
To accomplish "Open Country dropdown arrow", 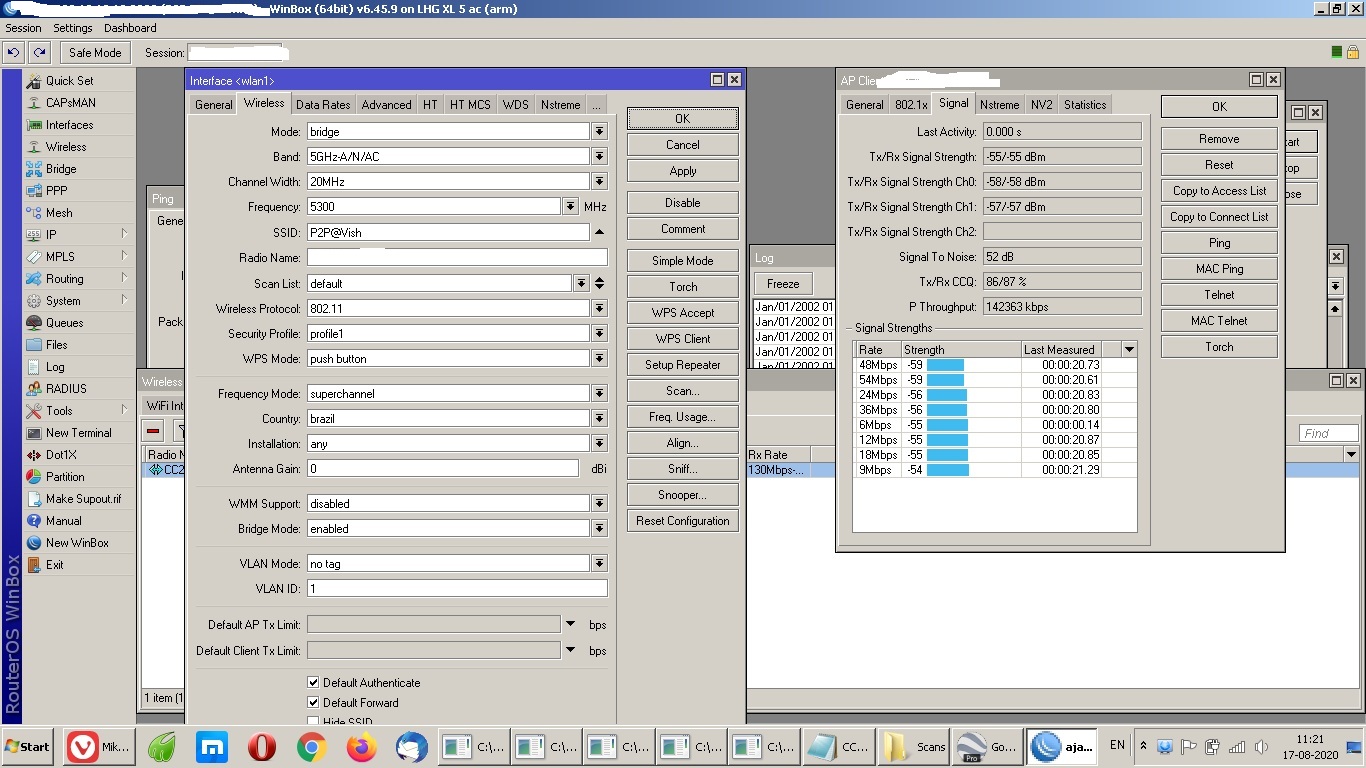I will 599,419.
